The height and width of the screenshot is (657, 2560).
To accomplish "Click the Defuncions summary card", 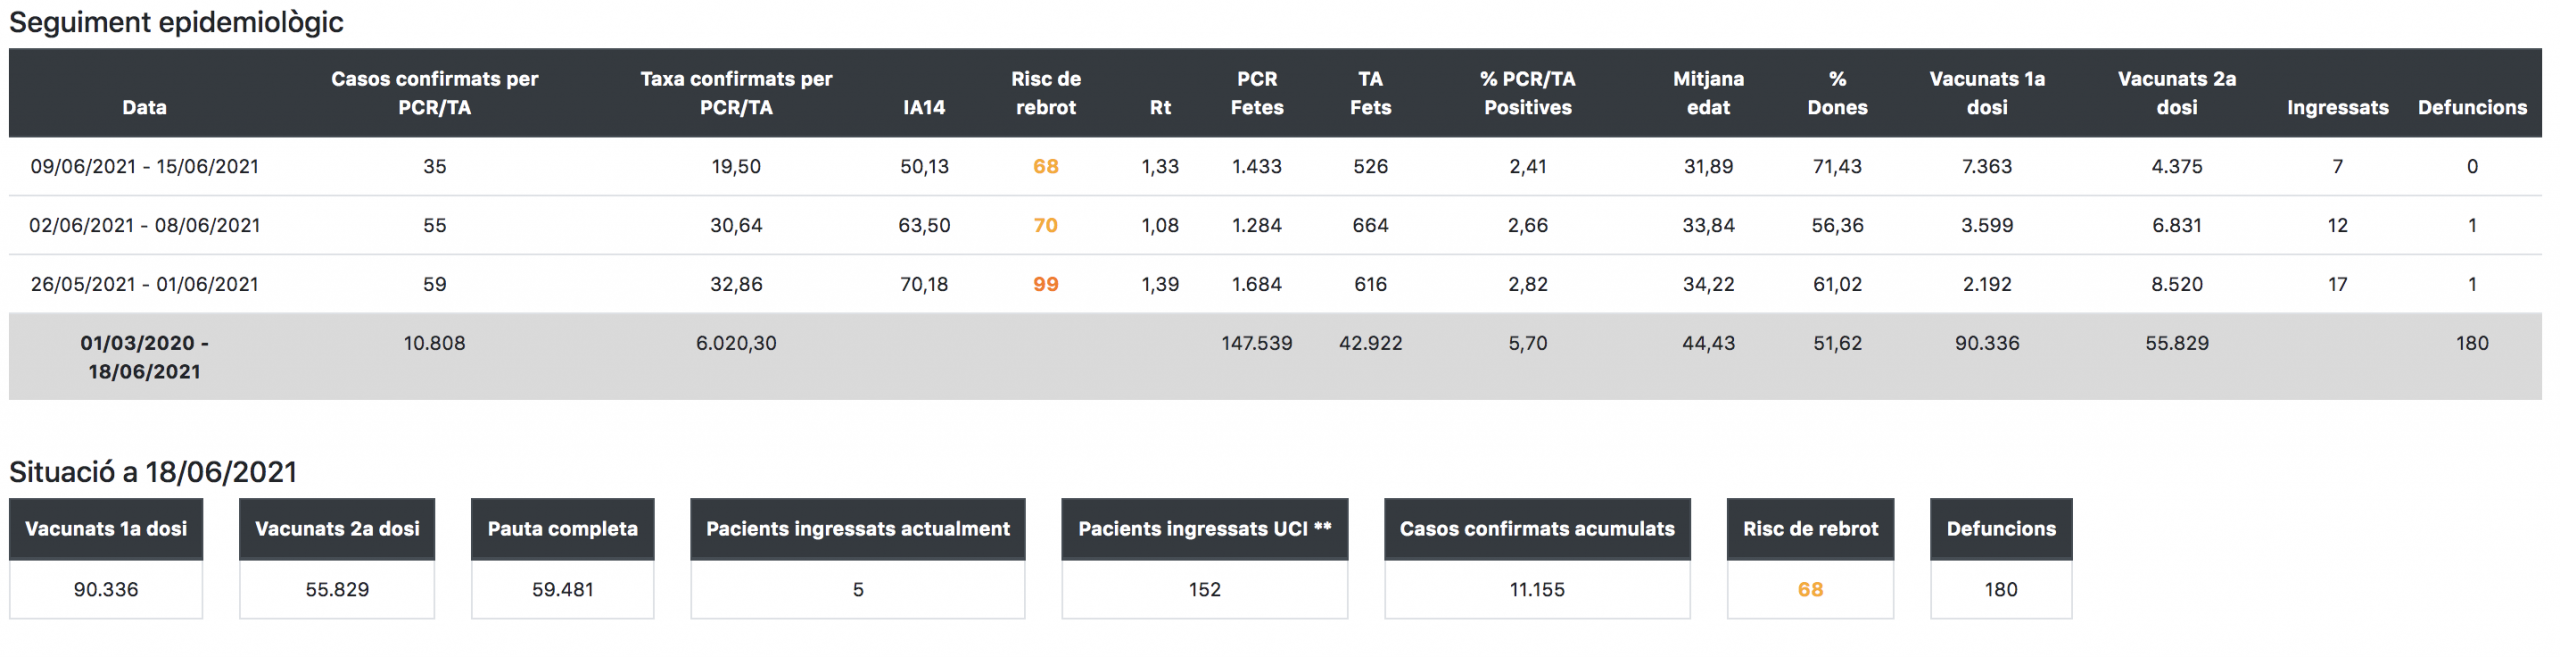I will click(2000, 558).
